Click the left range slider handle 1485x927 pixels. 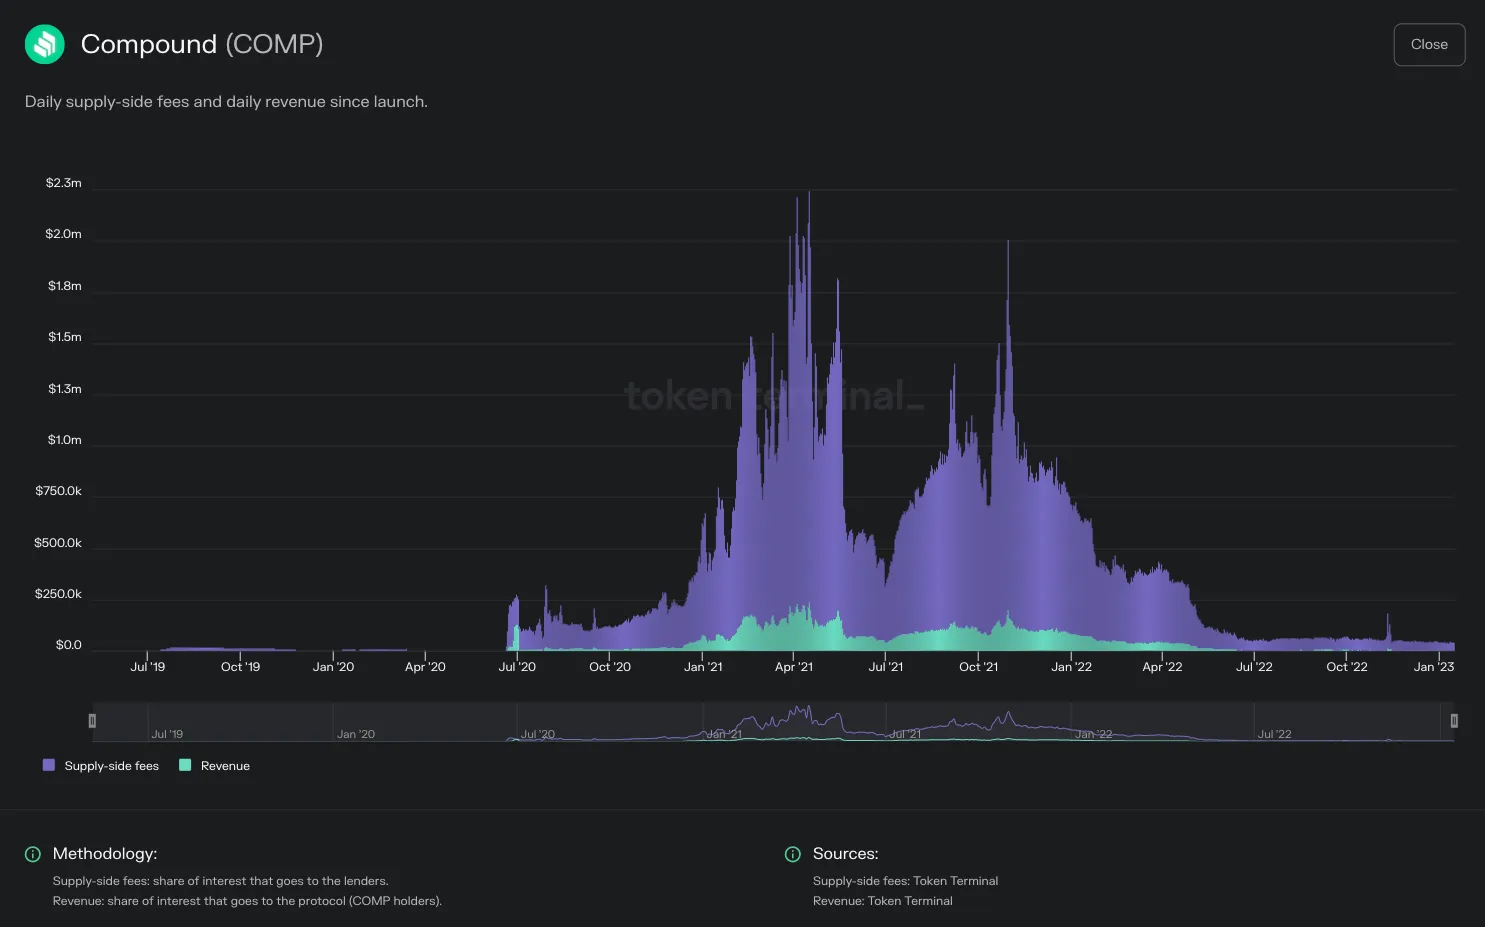pos(92,720)
